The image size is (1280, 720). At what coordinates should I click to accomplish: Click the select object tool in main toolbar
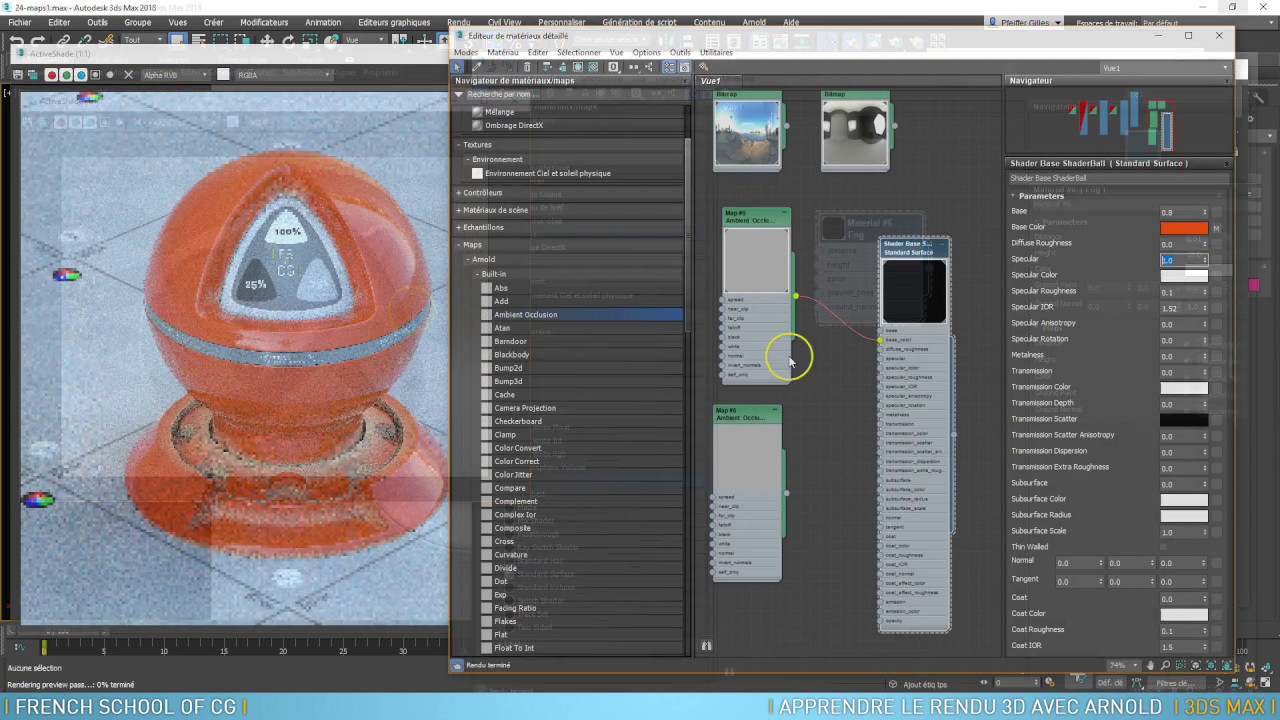coord(178,41)
